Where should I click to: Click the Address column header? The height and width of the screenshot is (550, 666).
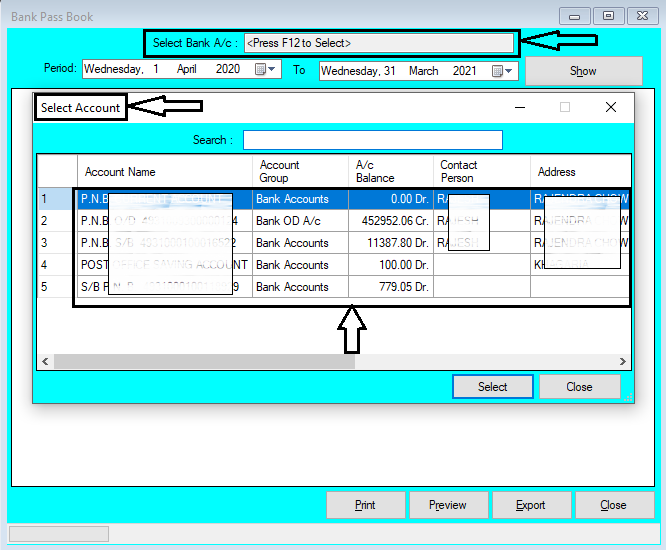580,172
